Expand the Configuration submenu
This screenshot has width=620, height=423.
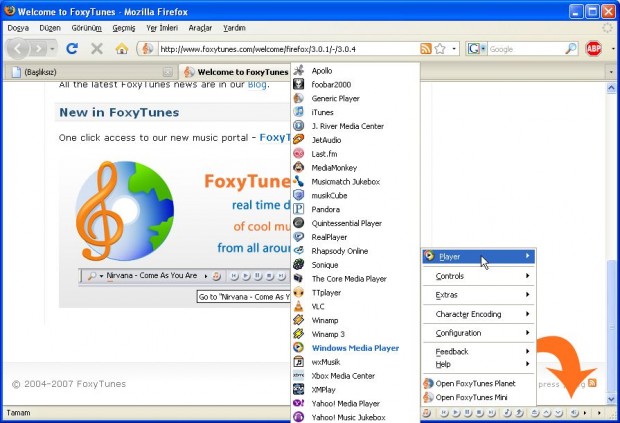point(478,333)
